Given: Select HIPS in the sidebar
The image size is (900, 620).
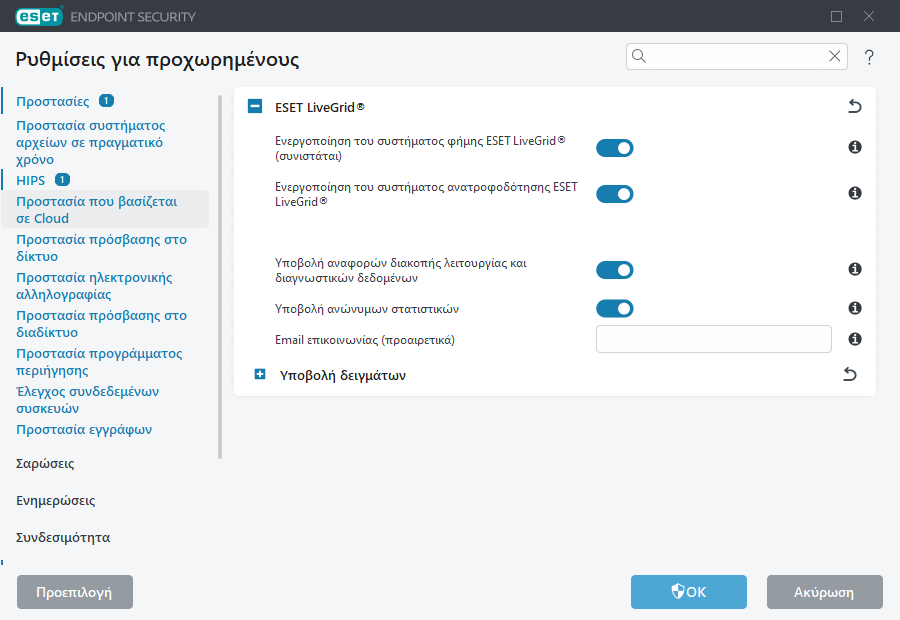Looking at the screenshot, I should point(30,180).
